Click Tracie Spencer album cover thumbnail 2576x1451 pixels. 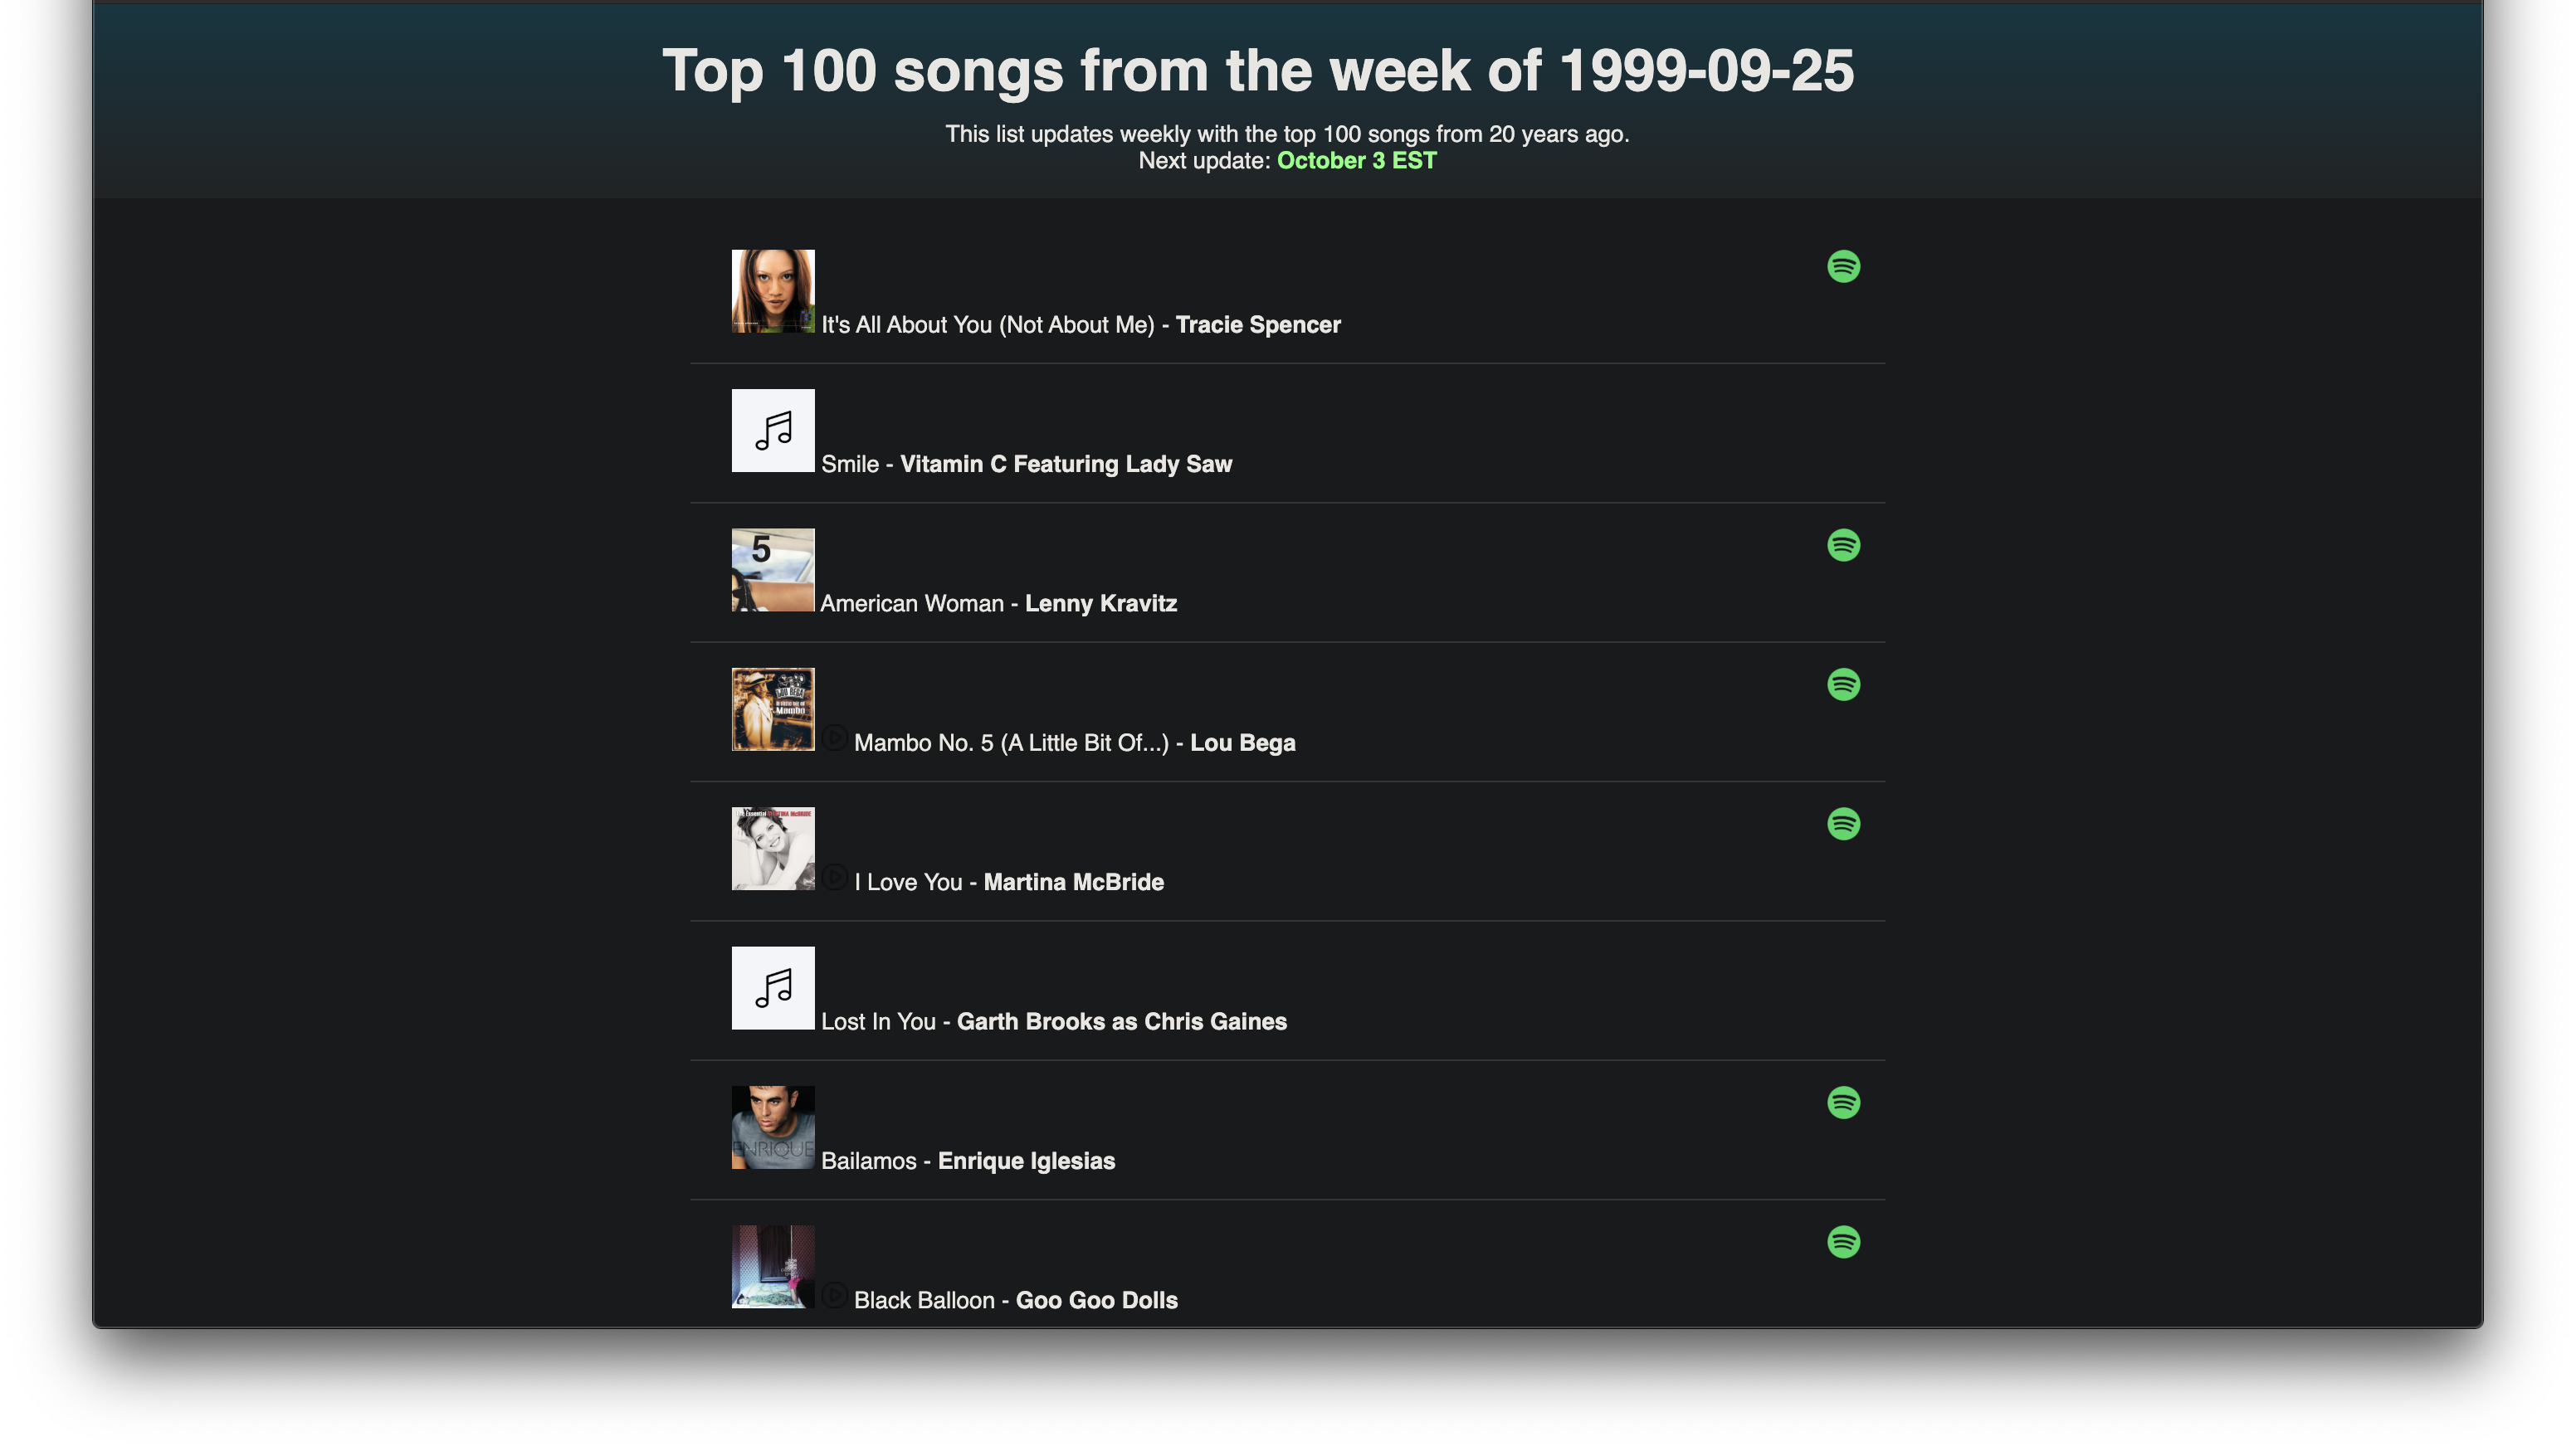tap(773, 291)
